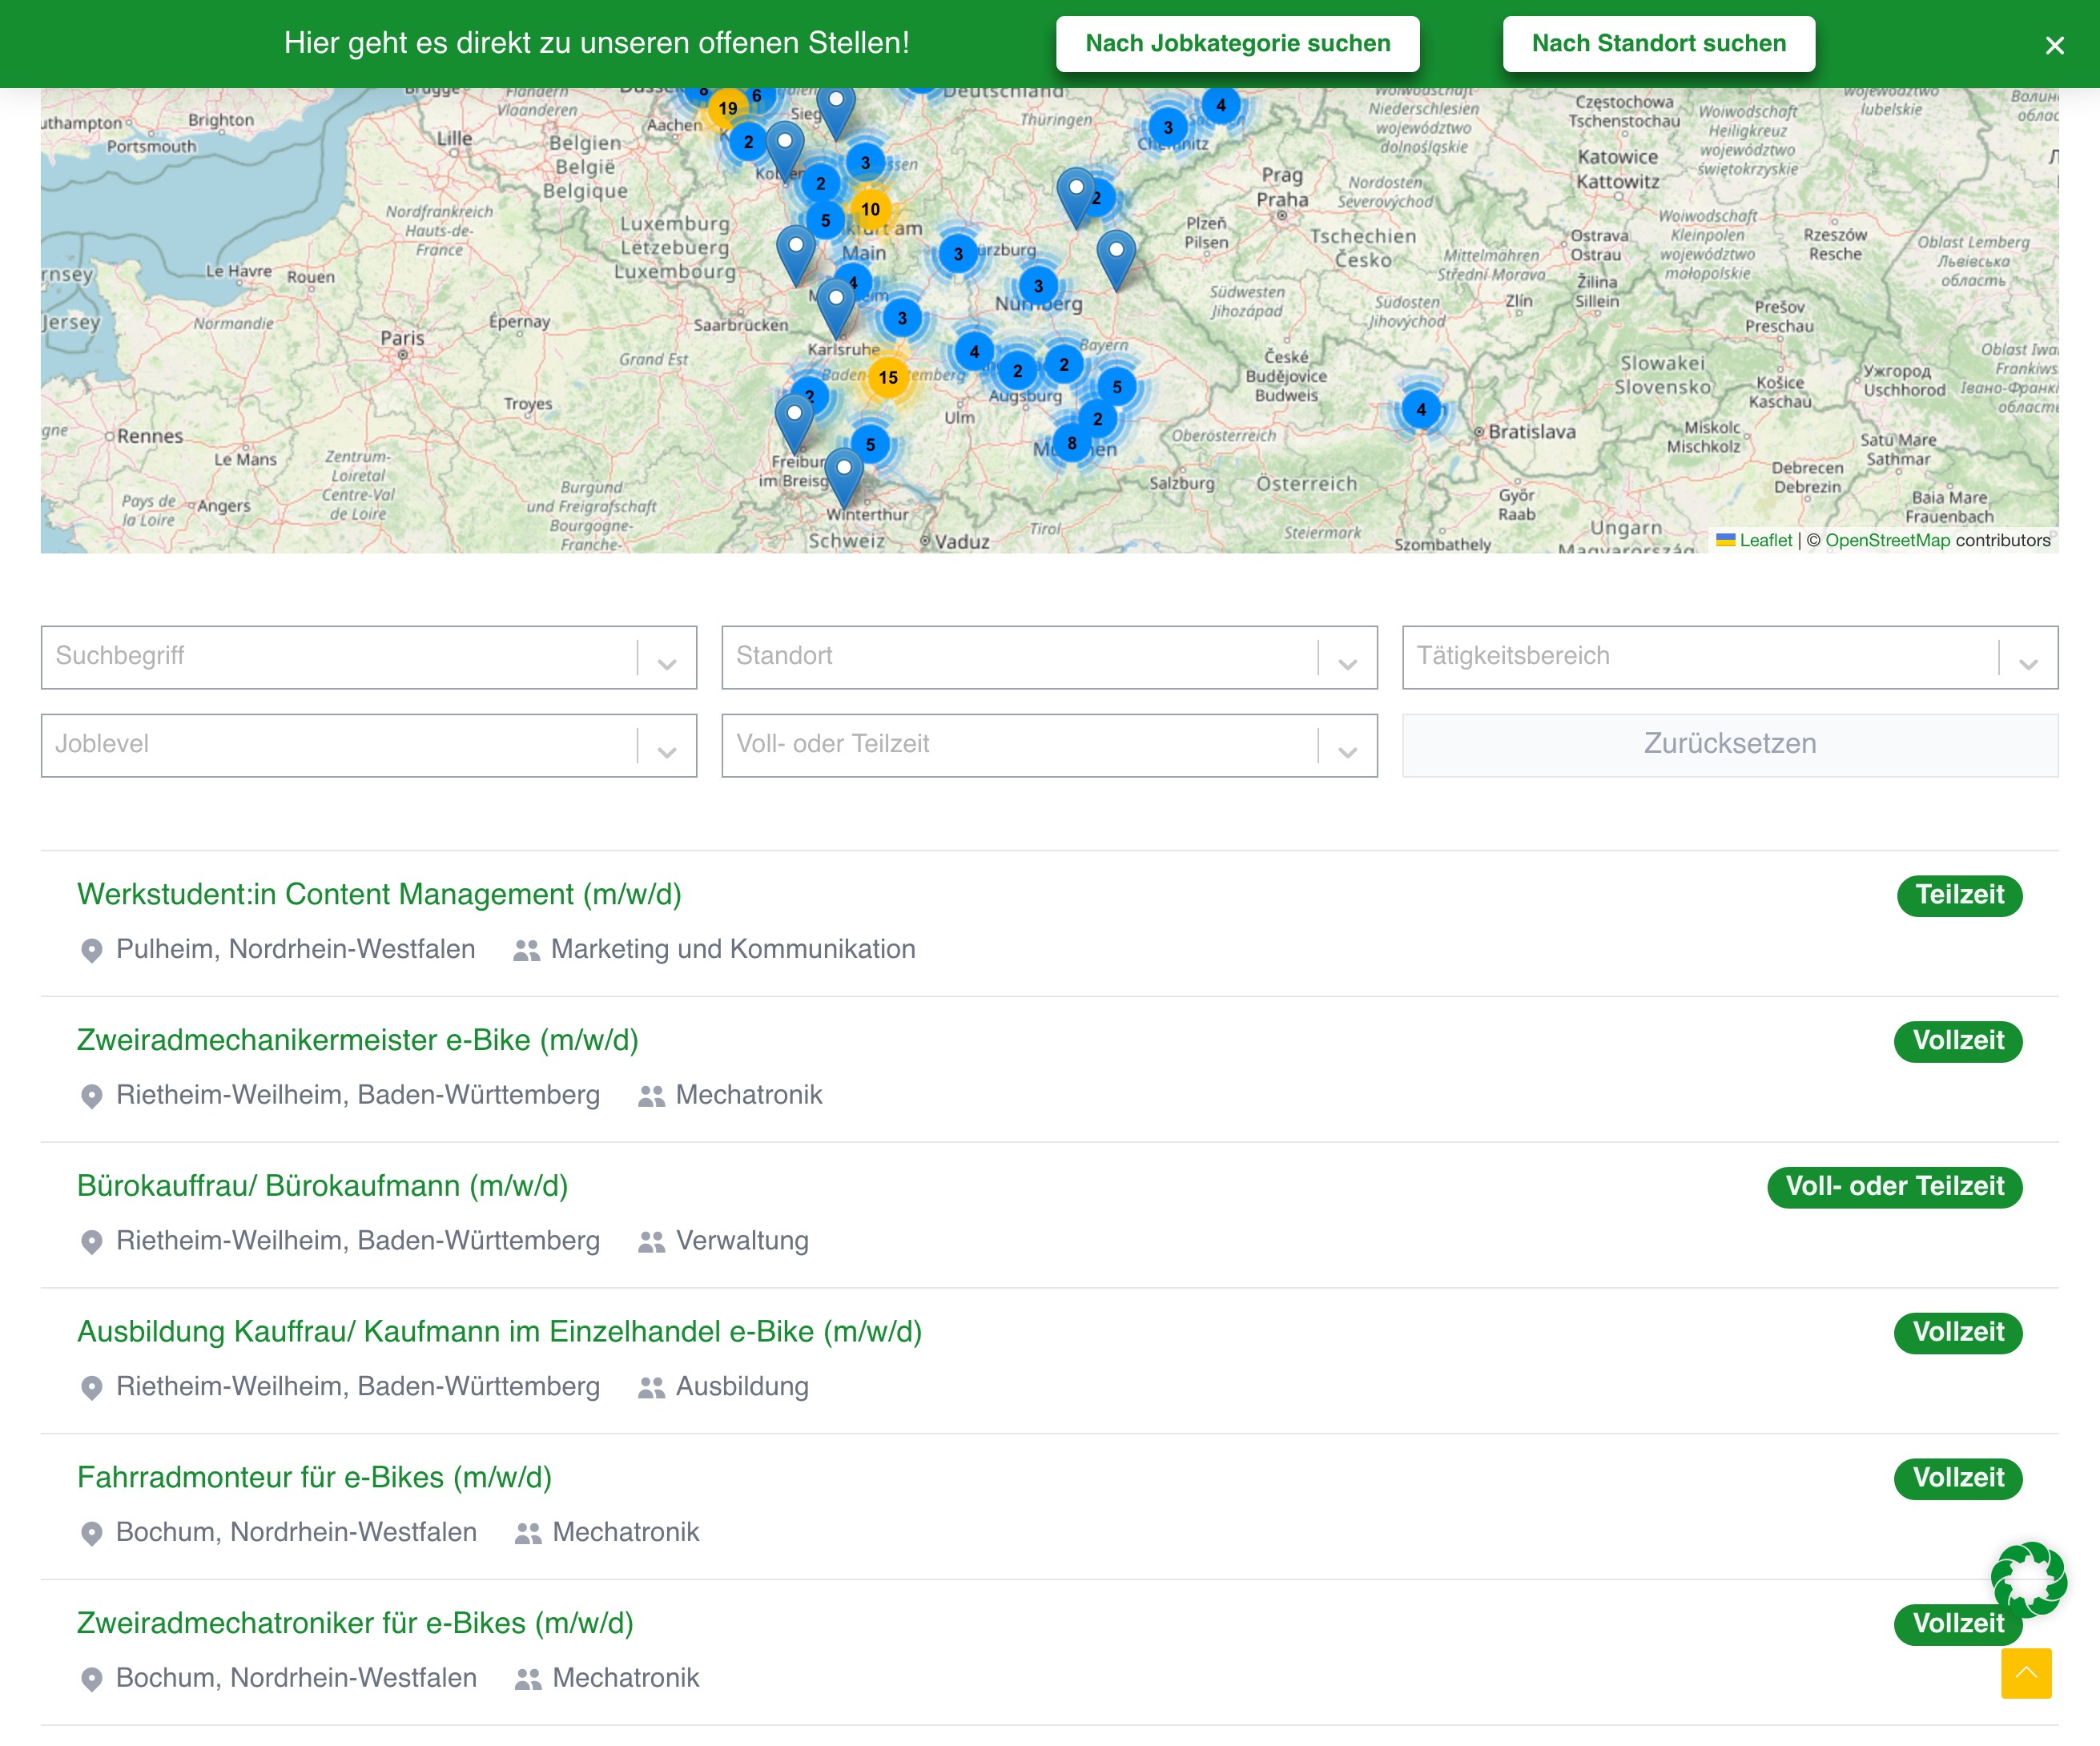This screenshot has height=1746, width=2100.
Task: Click Nach Jobkategorie suchen button
Action: [x=1237, y=44]
